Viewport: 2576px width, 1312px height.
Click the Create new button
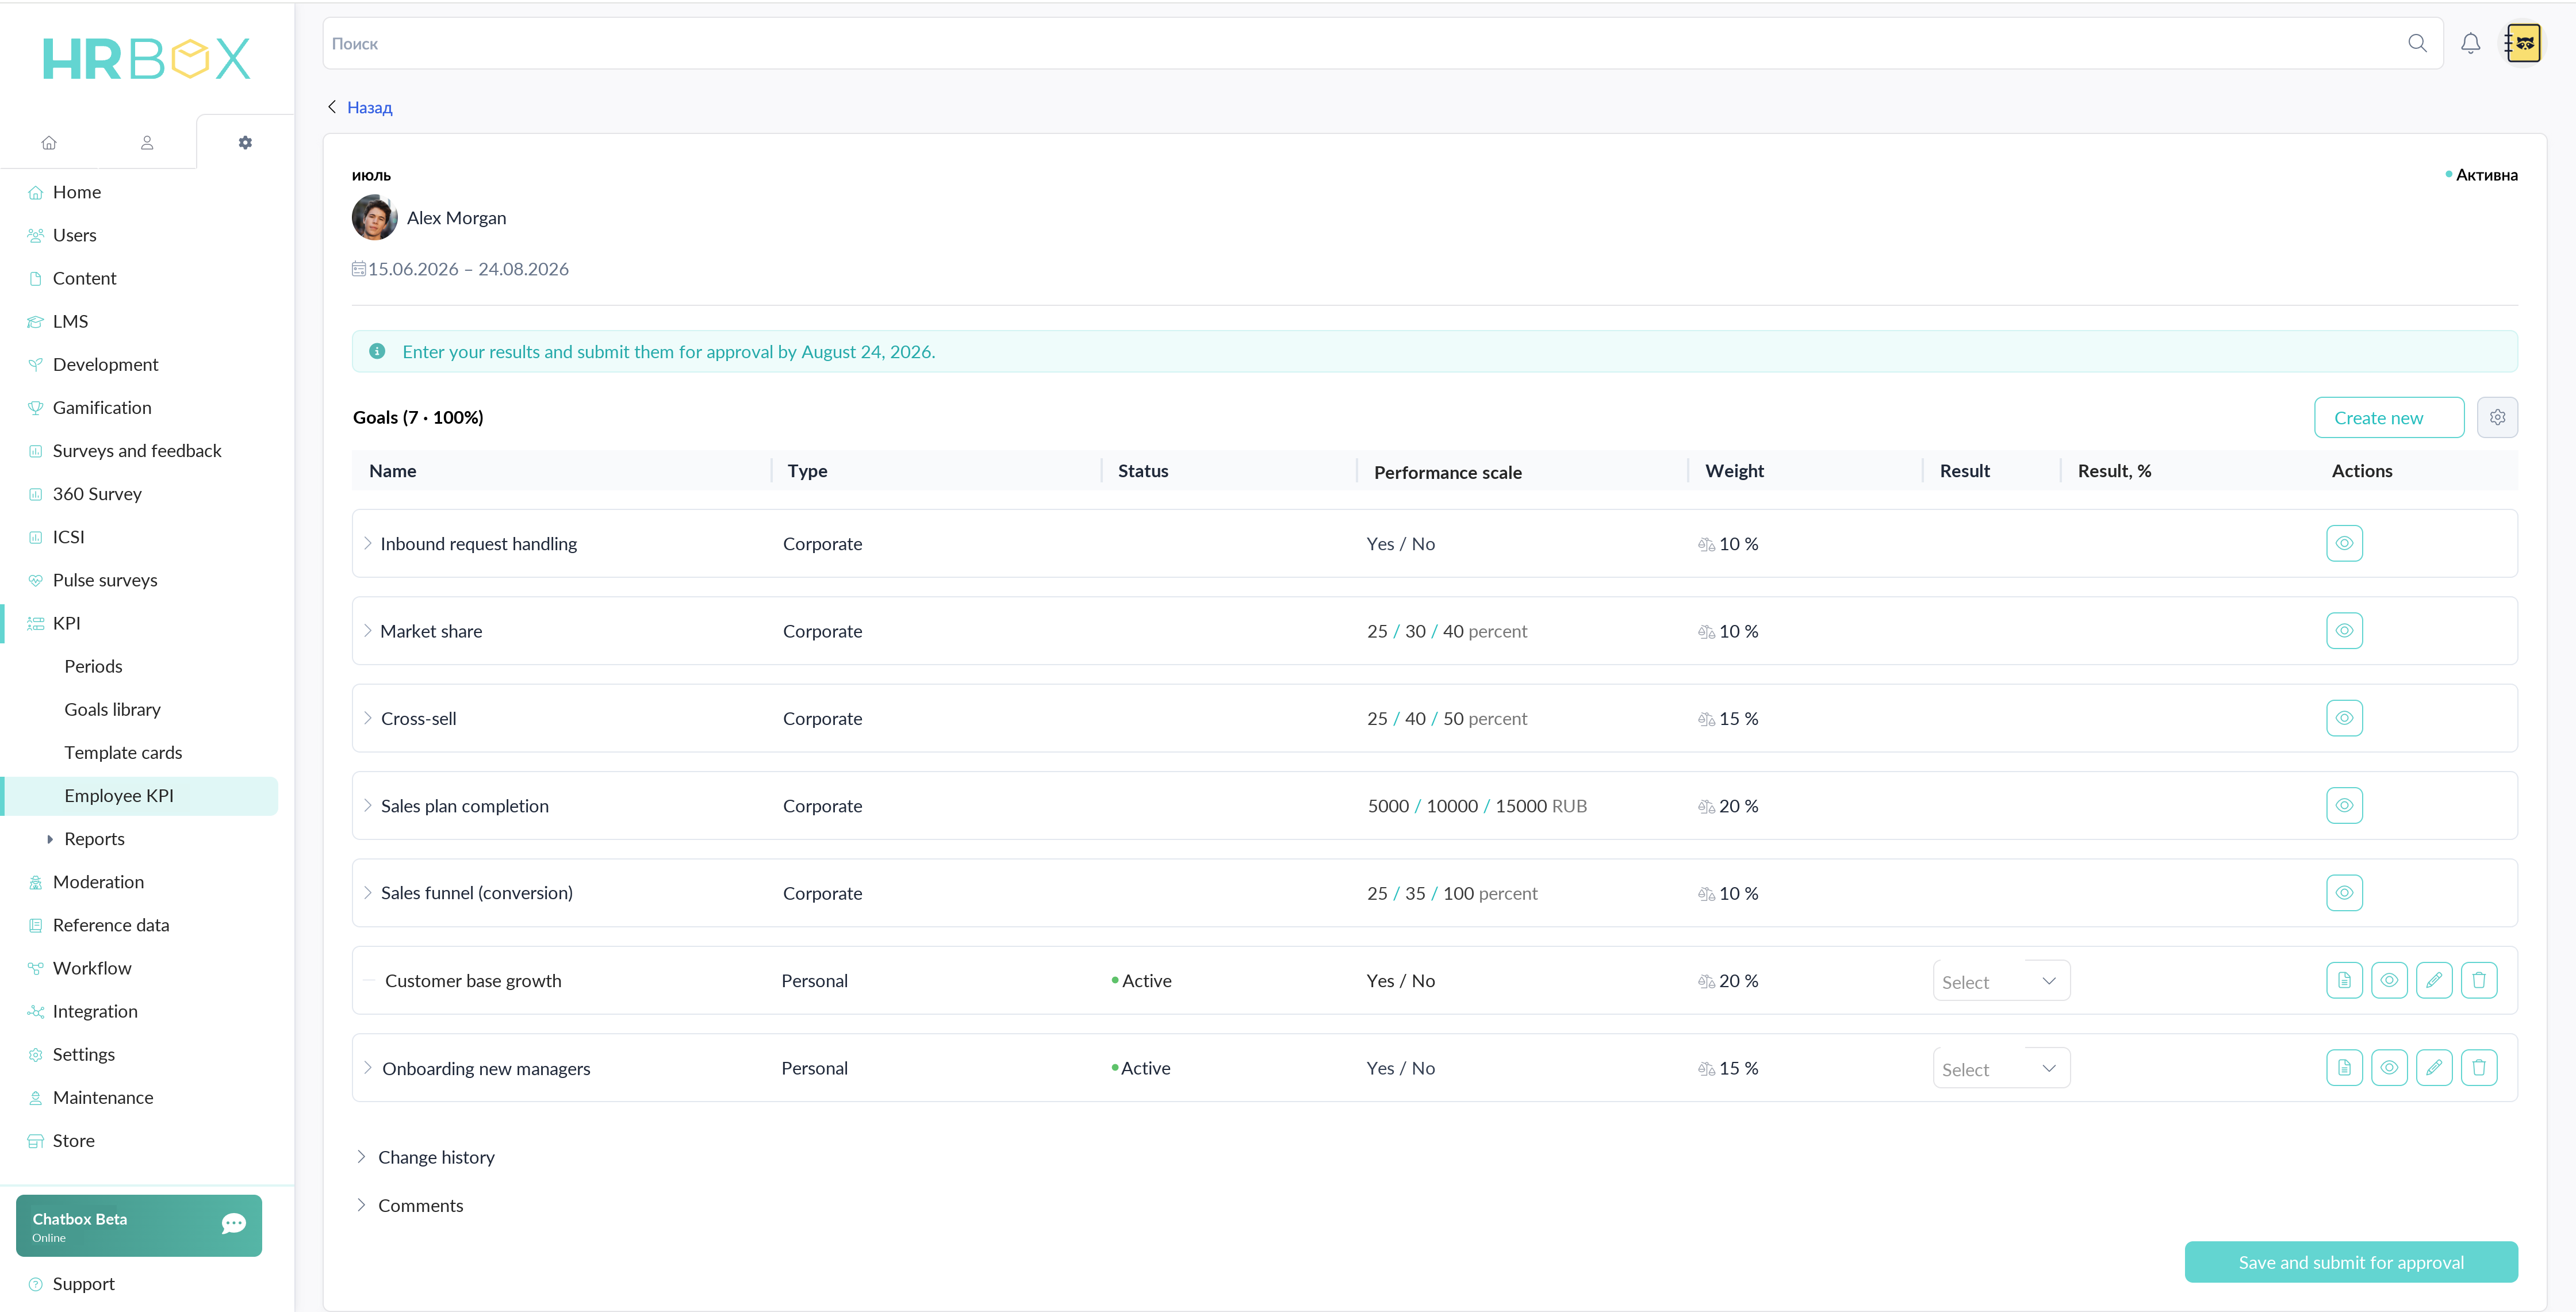(x=2388, y=417)
